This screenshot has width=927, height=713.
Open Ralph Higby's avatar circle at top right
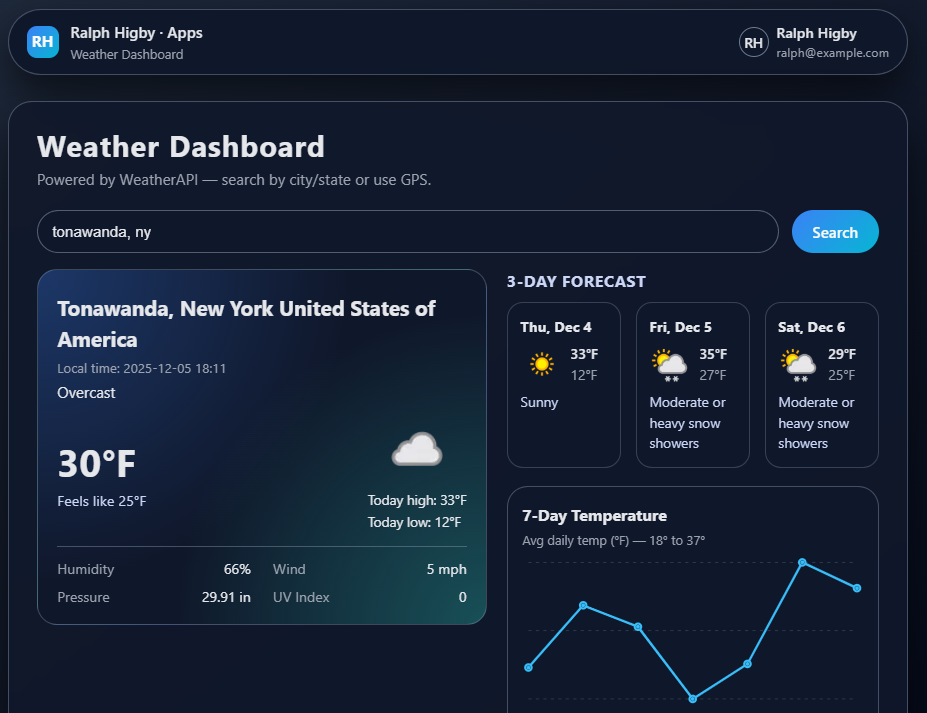pos(753,42)
